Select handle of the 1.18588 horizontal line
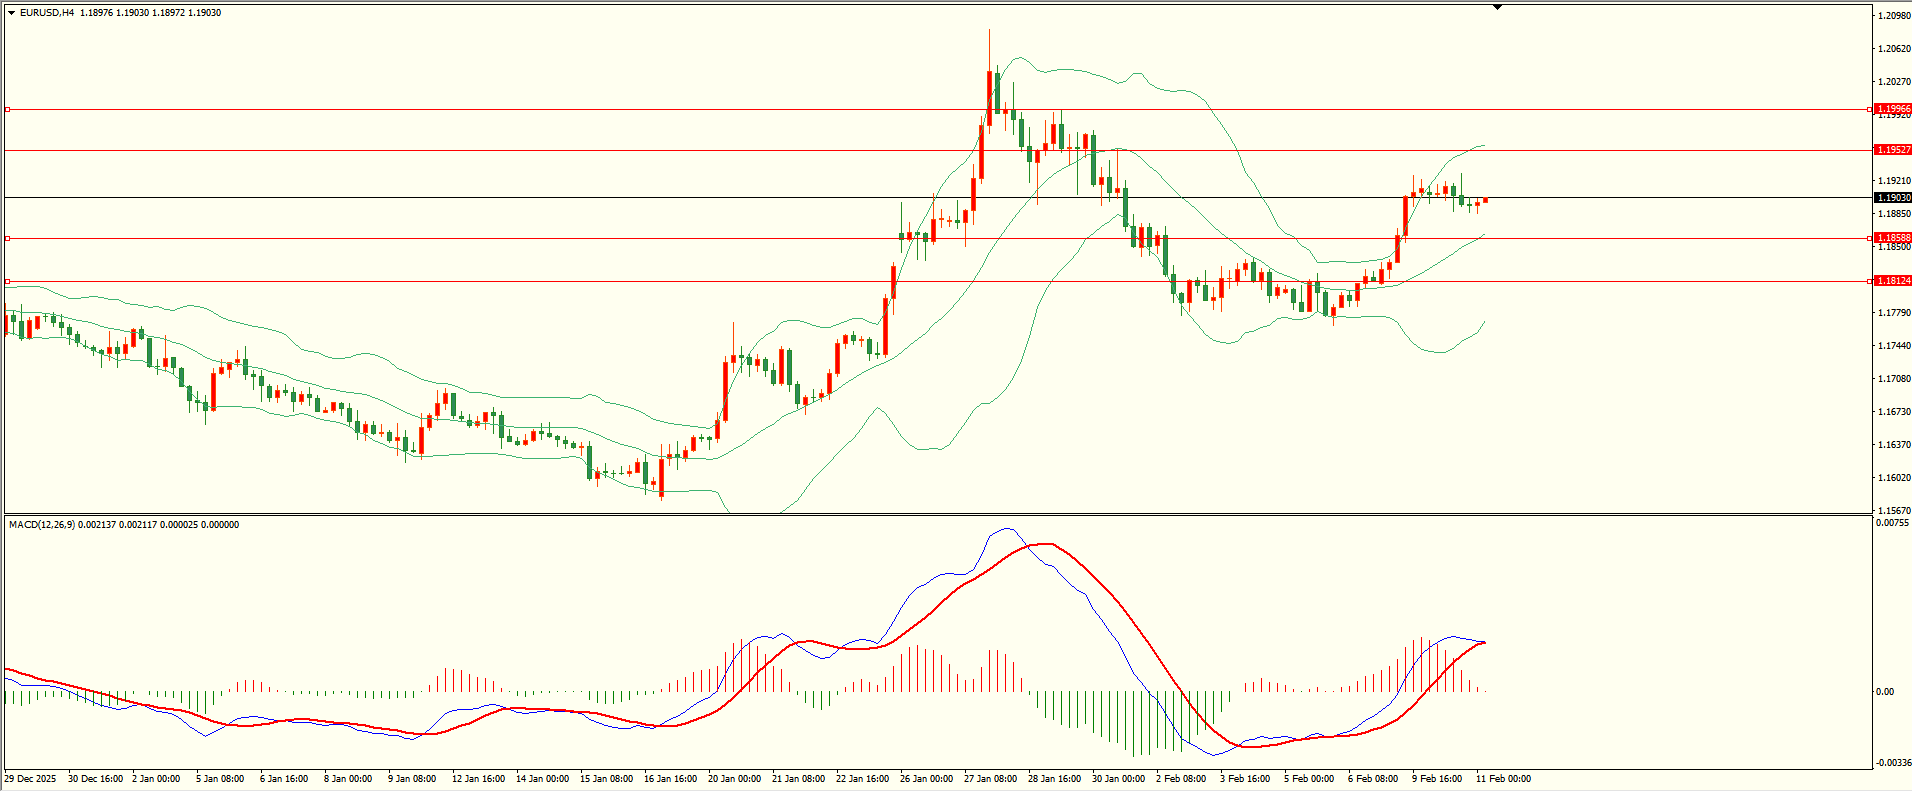Viewport: 1912px width, 792px height. pyautogui.click(x=8, y=238)
